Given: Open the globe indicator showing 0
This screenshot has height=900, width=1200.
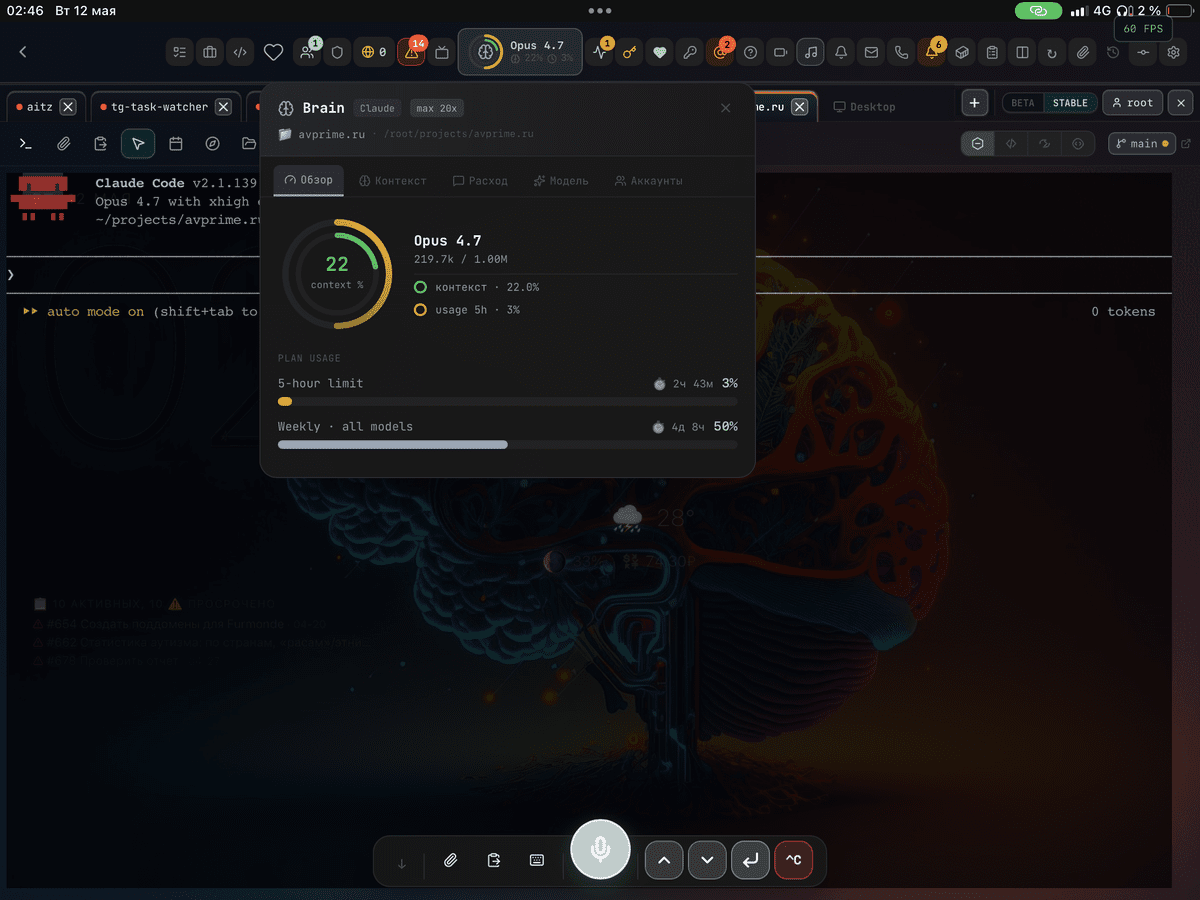Looking at the screenshot, I should pyautogui.click(x=374, y=52).
